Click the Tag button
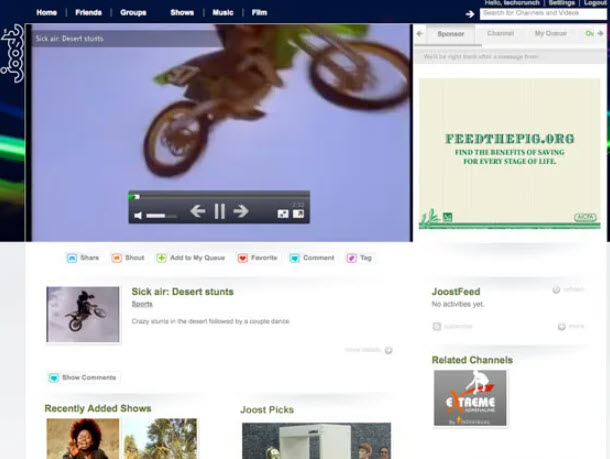 [359, 258]
